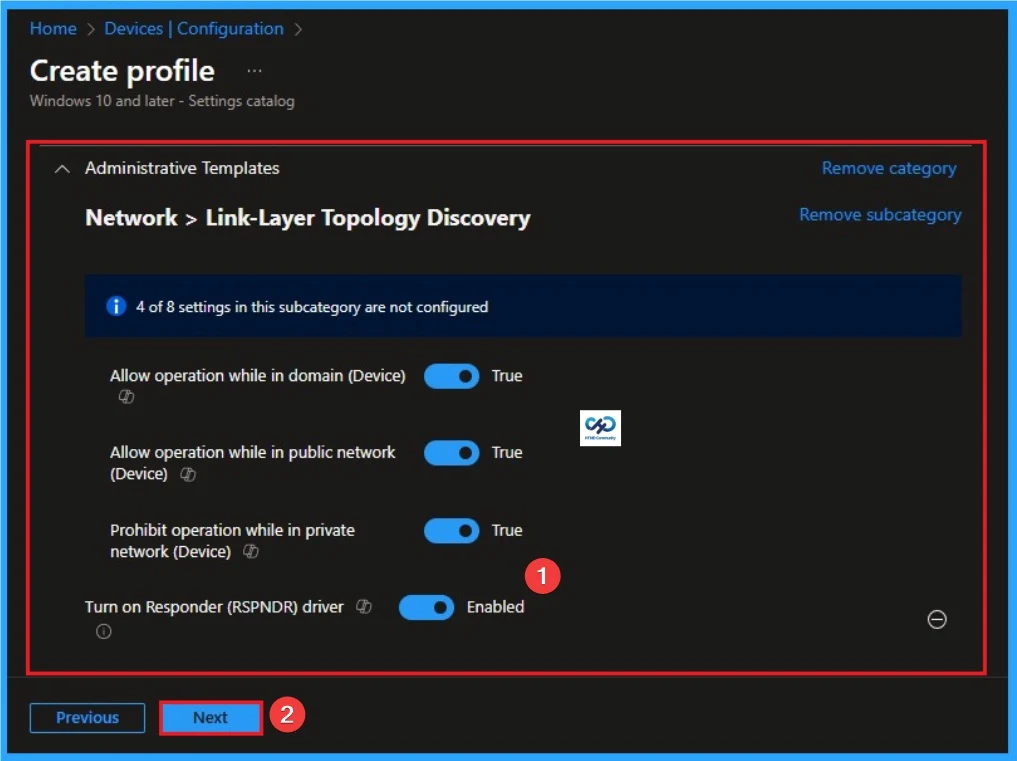Click the minus icon to remove RSPNDR setting
This screenshot has width=1017, height=761.
pyautogui.click(x=937, y=620)
